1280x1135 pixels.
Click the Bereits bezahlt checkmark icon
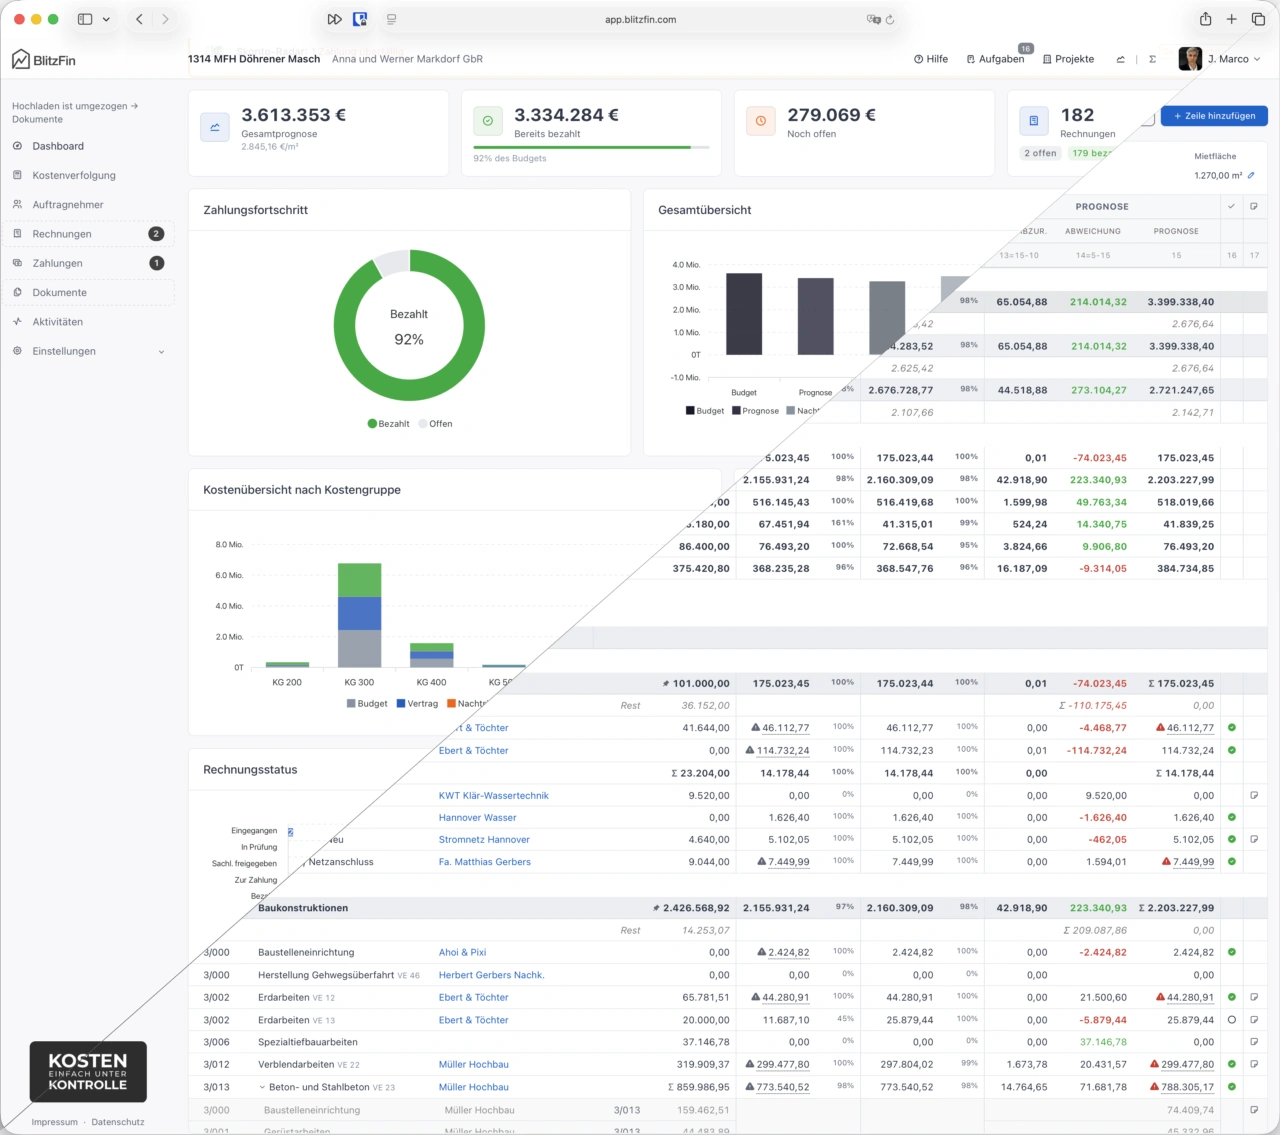(488, 121)
